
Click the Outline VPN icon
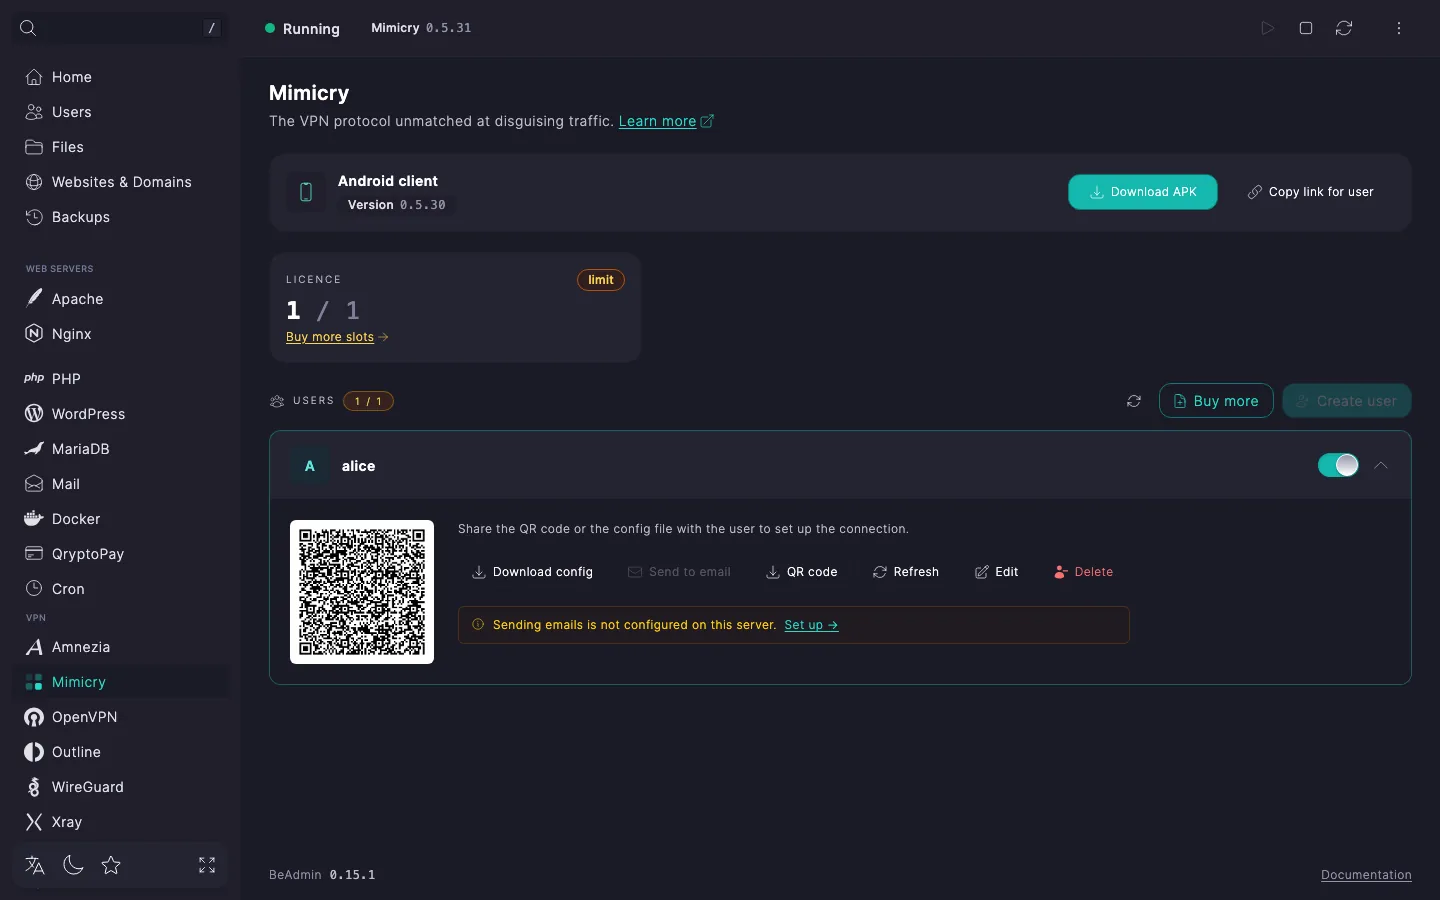(34, 752)
